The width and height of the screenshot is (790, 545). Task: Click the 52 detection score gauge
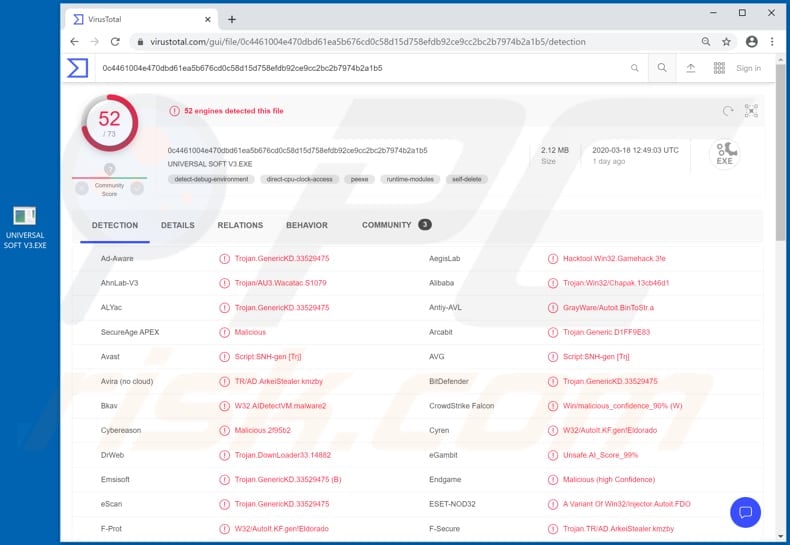click(x=109, y=123)
